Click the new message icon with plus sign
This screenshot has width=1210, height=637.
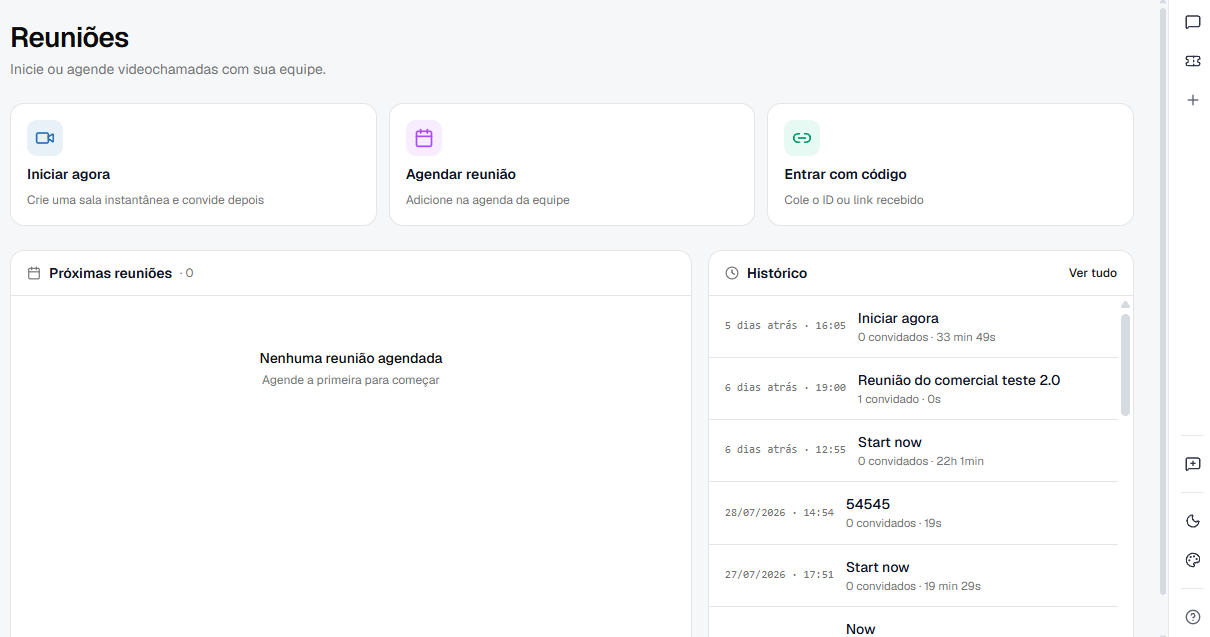[1192, 464]
